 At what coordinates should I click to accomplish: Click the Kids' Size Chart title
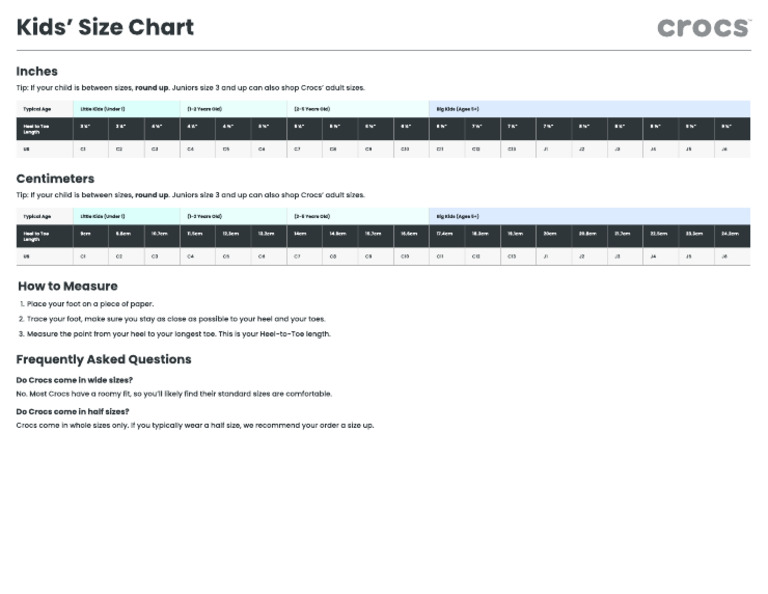pyautogui.click(x=105, y=27)
